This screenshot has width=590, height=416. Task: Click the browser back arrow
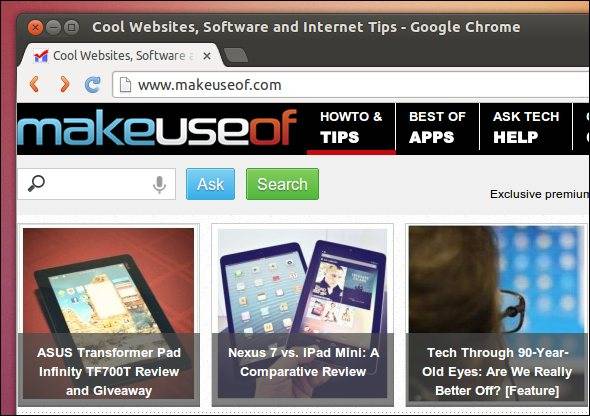coord(34,84)
